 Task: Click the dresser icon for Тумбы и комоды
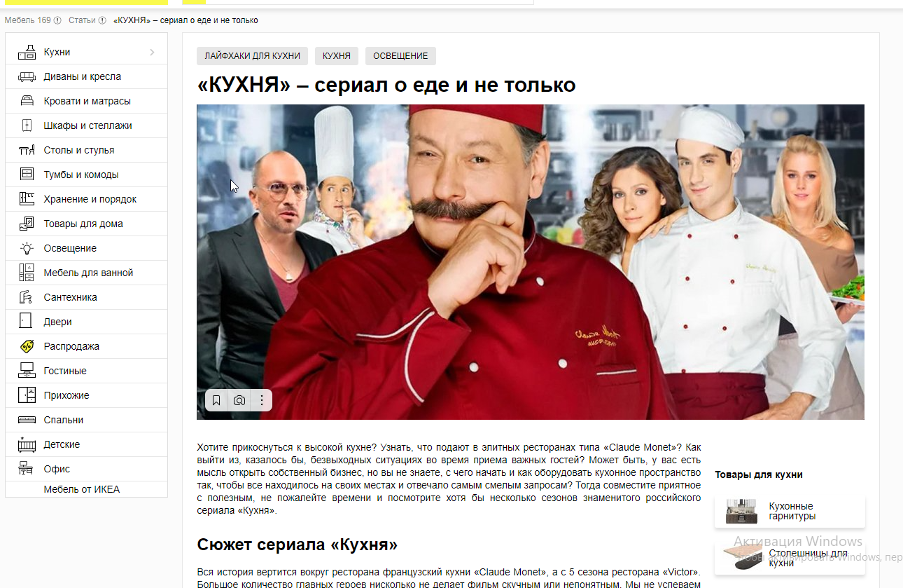pos(27,174)
